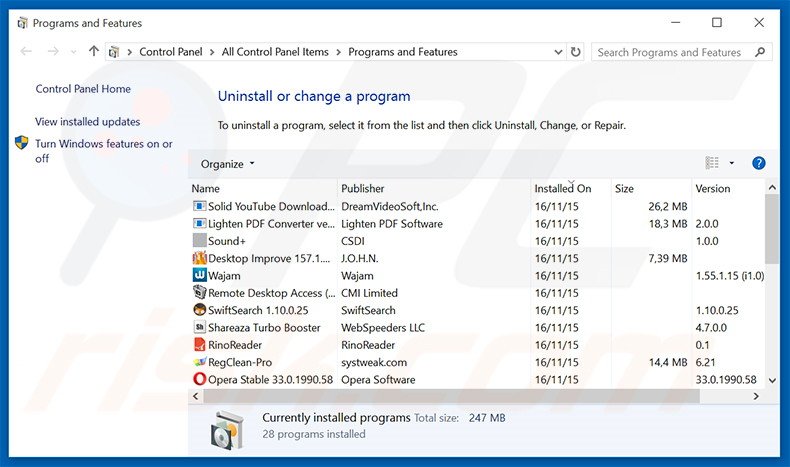Screen dimensions: 790x467
Task: Click the version 1.55.1.15 (i1.0) cell
Action: click(730, 276)
